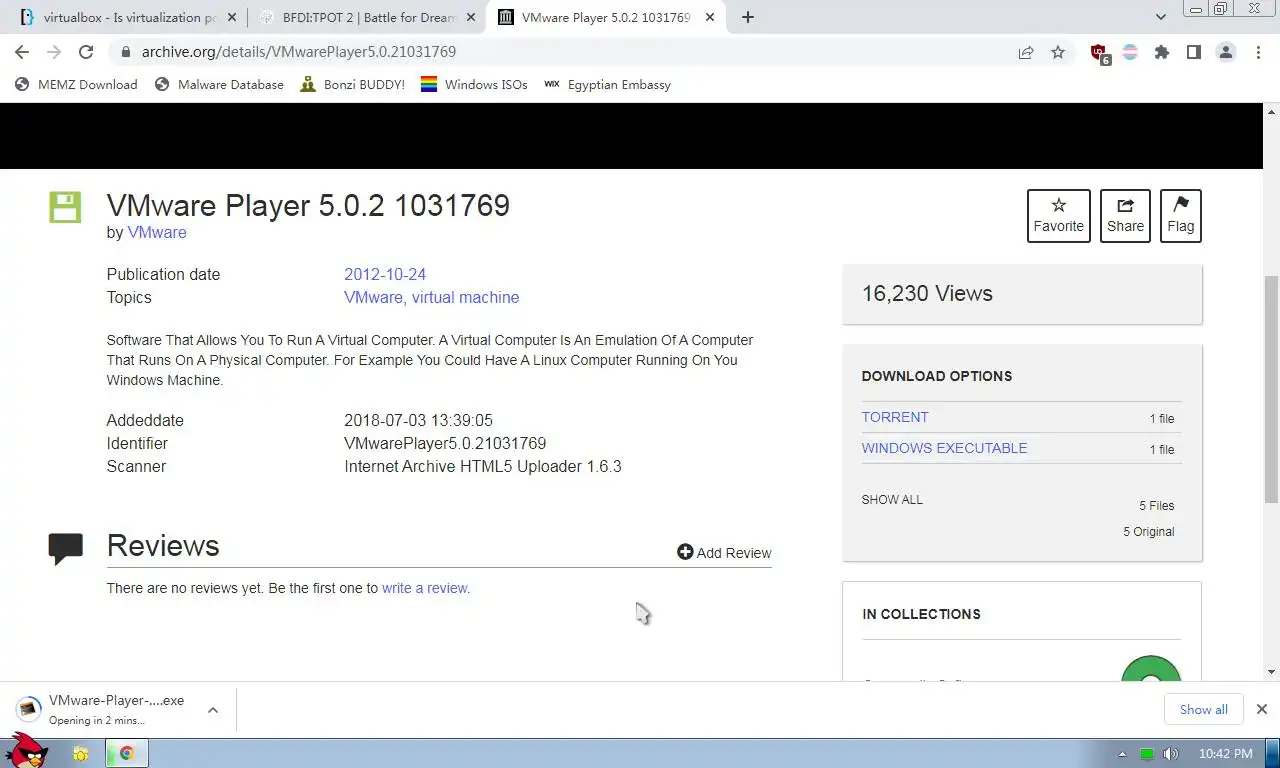Click the page vertical scrollbar
The image size is (1280, 768).
tap(1271, 389)
